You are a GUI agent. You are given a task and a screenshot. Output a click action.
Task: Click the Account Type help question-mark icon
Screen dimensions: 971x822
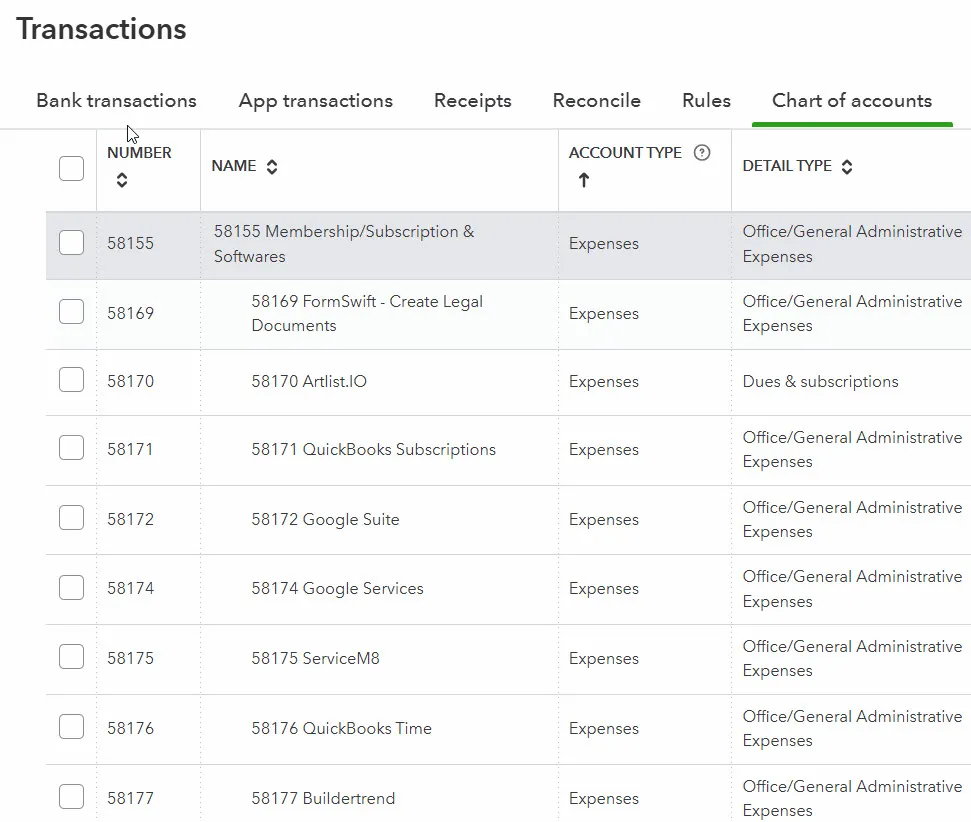[702, 153]
